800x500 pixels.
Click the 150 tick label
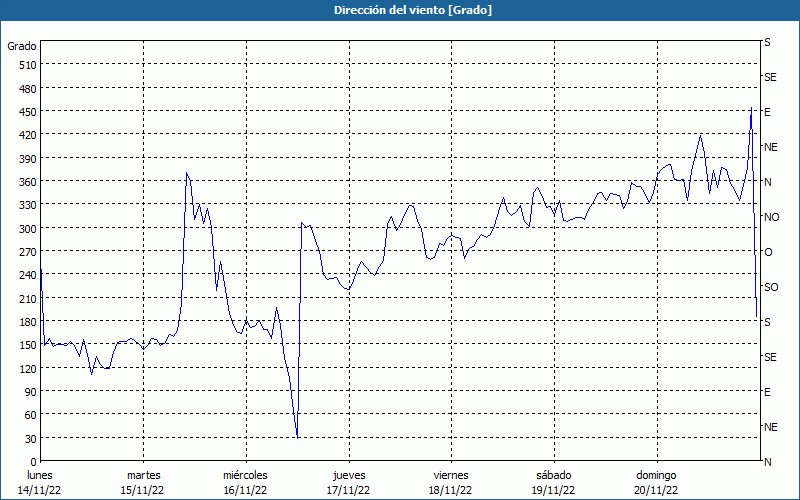click(28, 345)
